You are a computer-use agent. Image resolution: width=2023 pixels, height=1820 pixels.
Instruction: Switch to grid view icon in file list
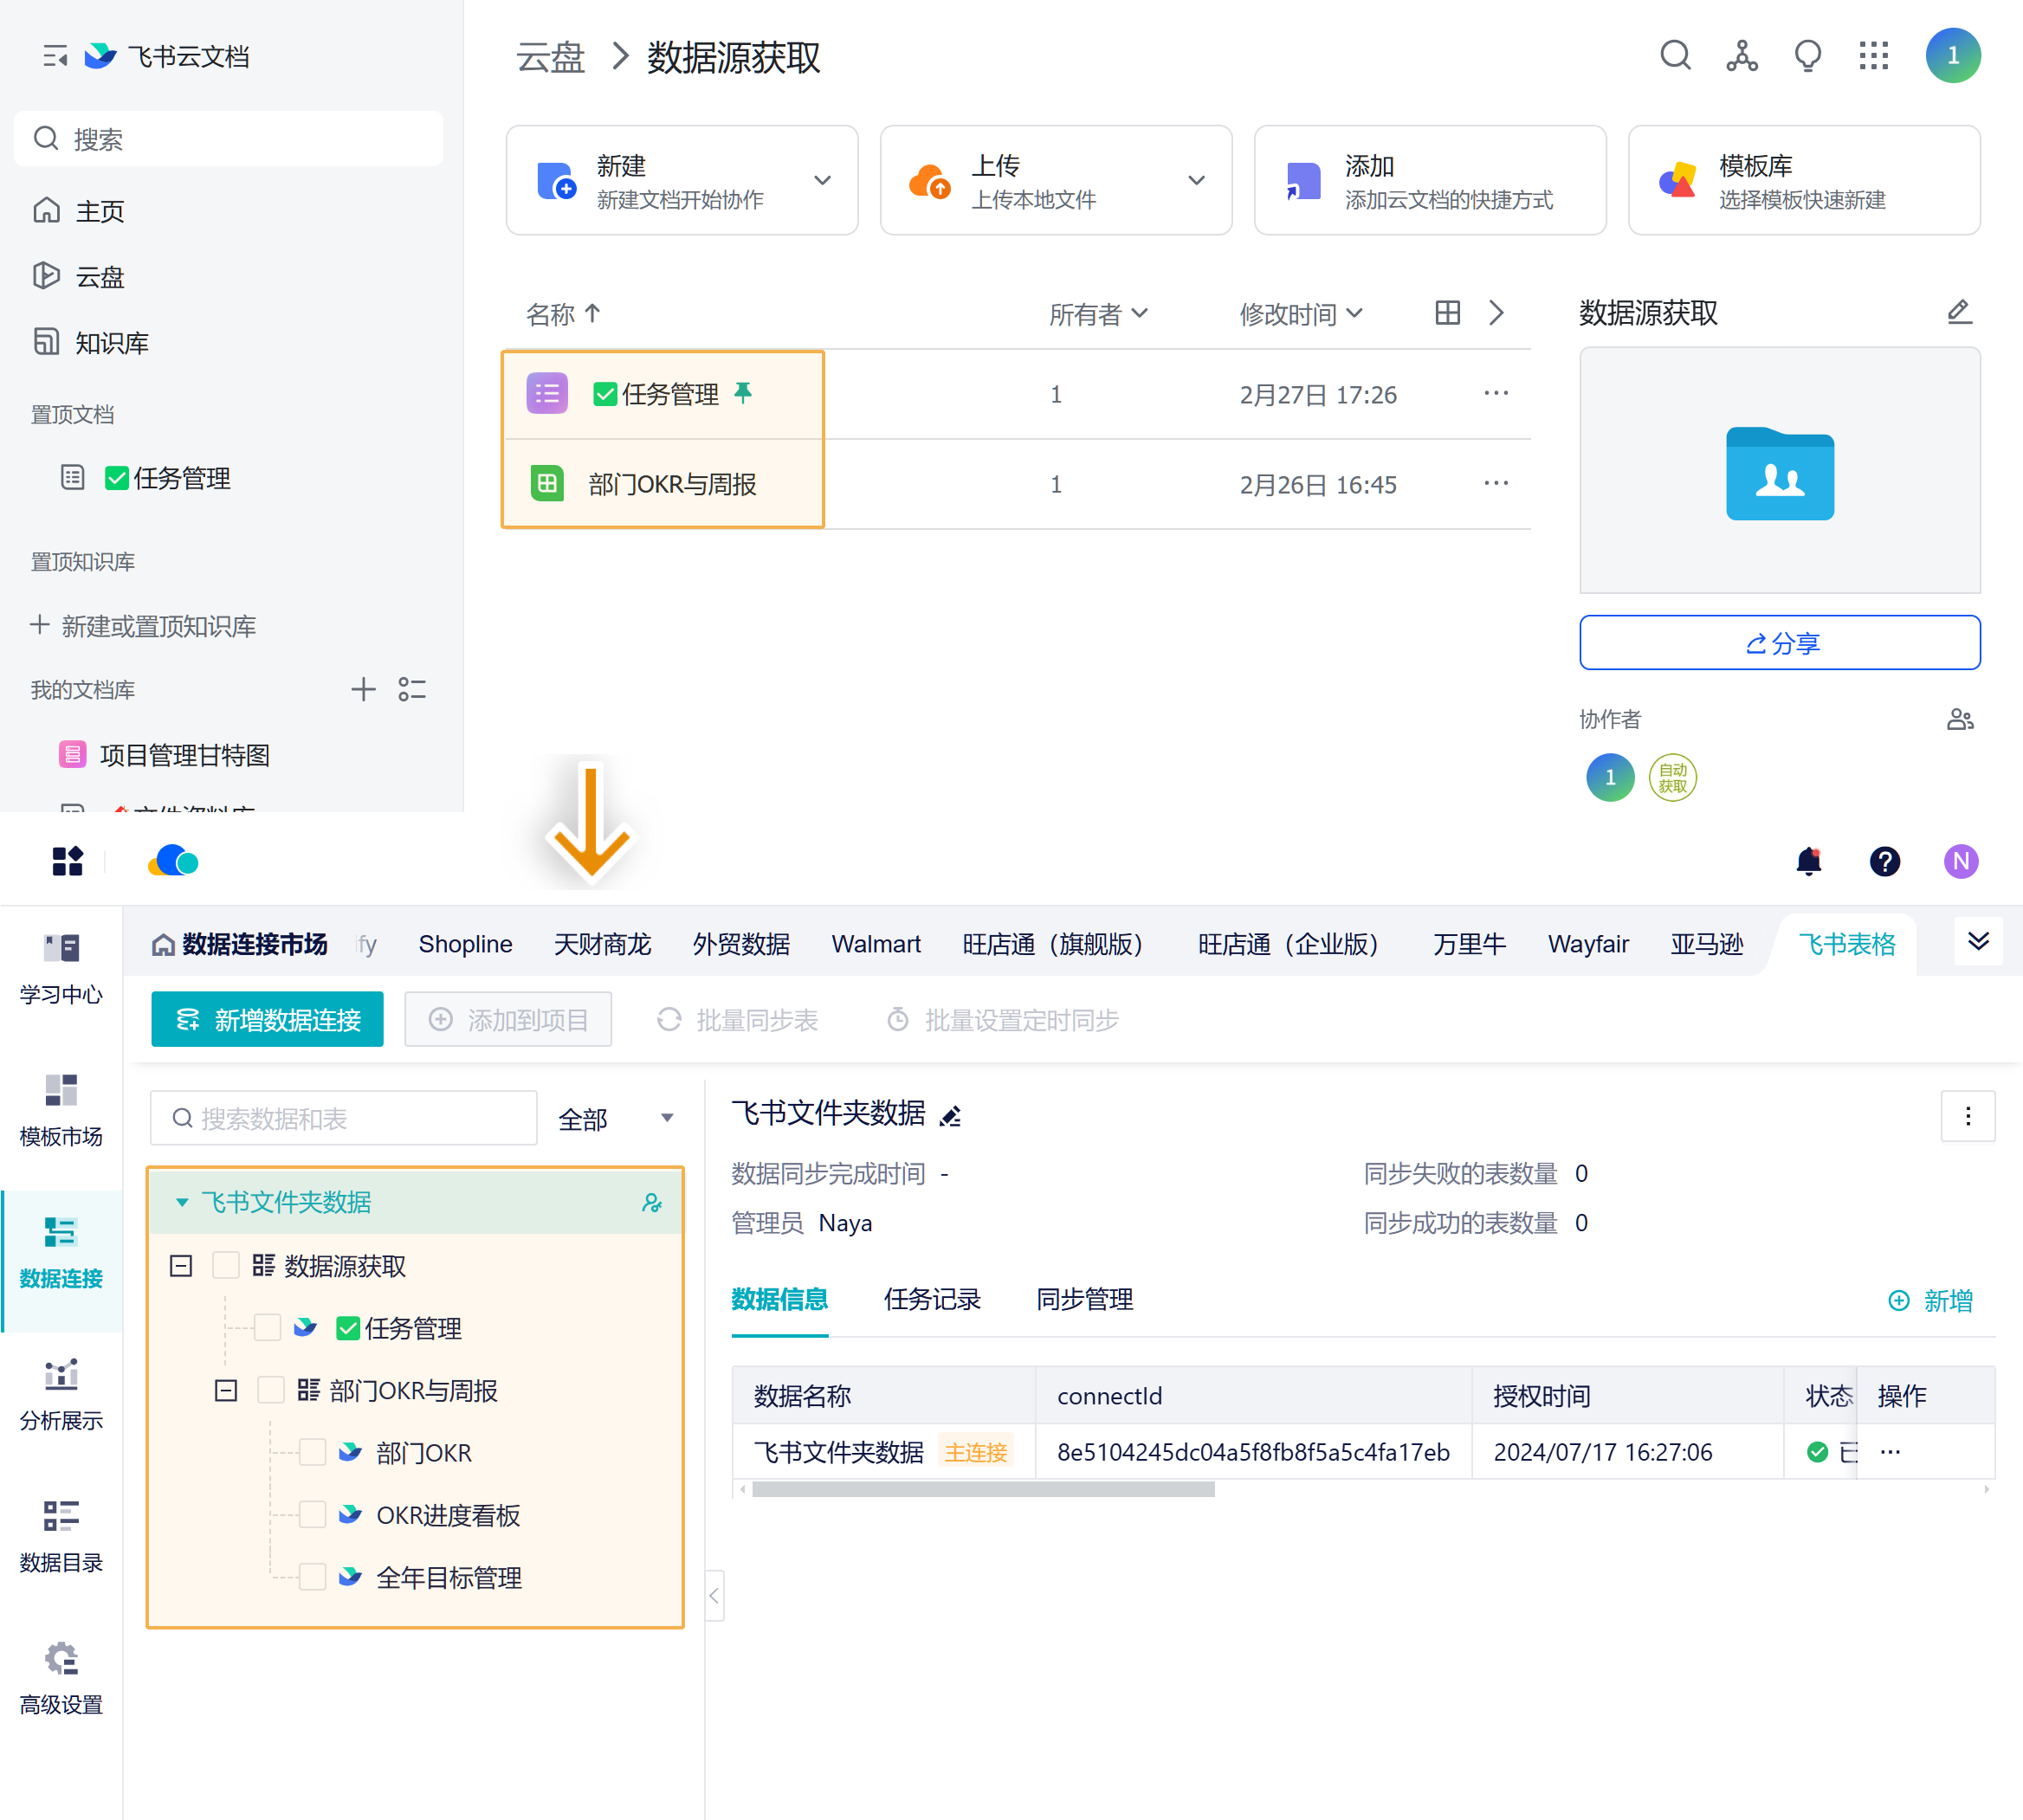(1447, 313)
